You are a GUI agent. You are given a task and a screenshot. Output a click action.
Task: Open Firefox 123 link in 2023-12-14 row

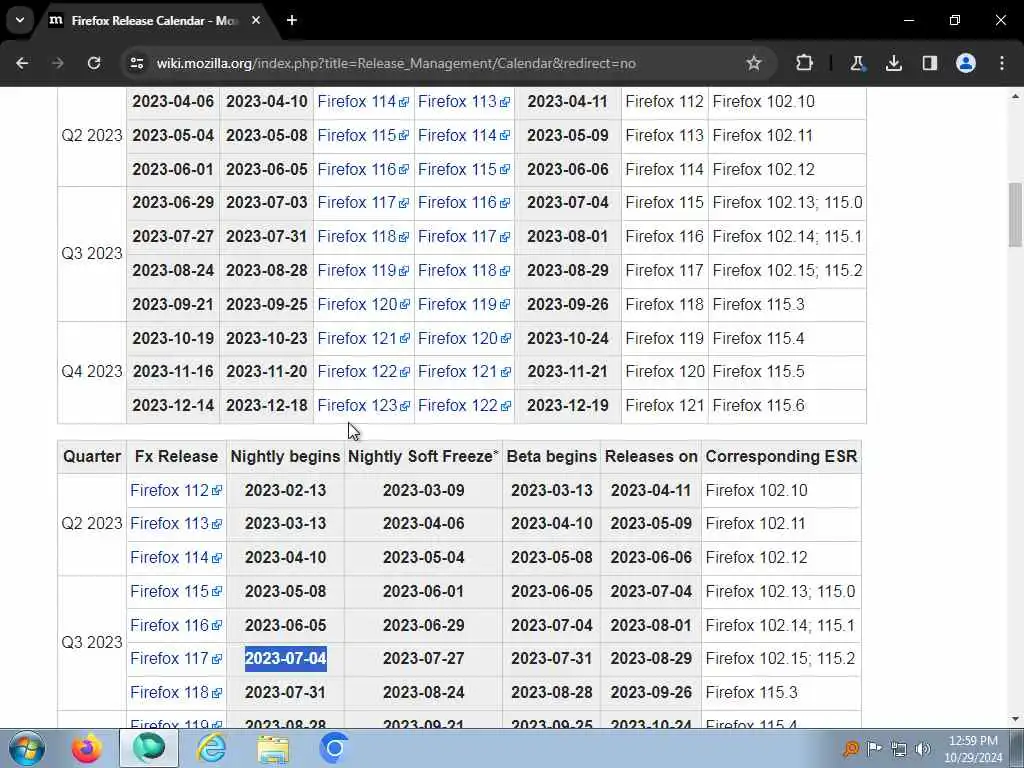click(363, 406)
